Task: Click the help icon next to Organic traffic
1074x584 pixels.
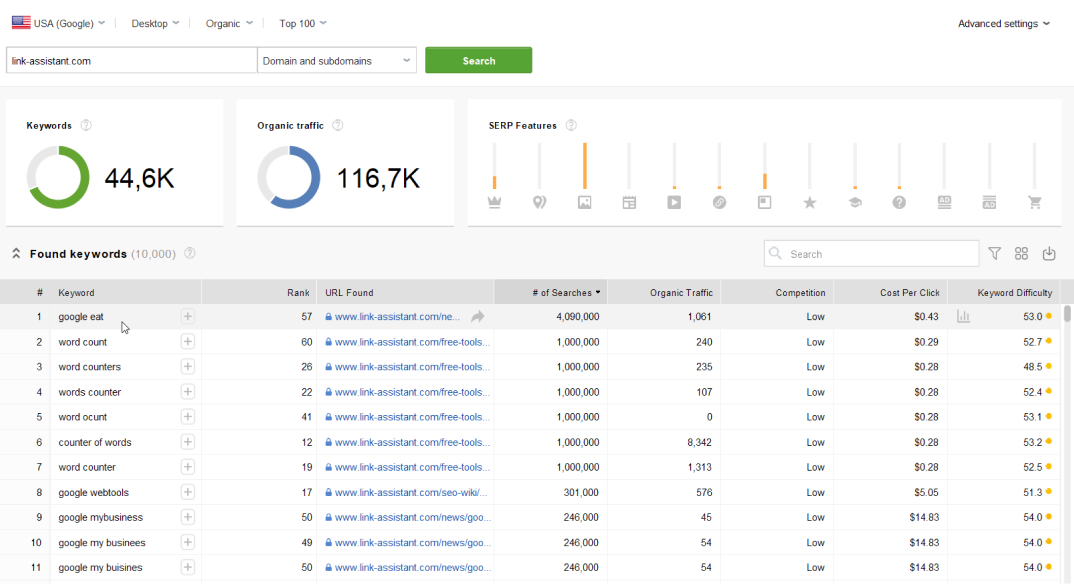Action: (337, 125)
